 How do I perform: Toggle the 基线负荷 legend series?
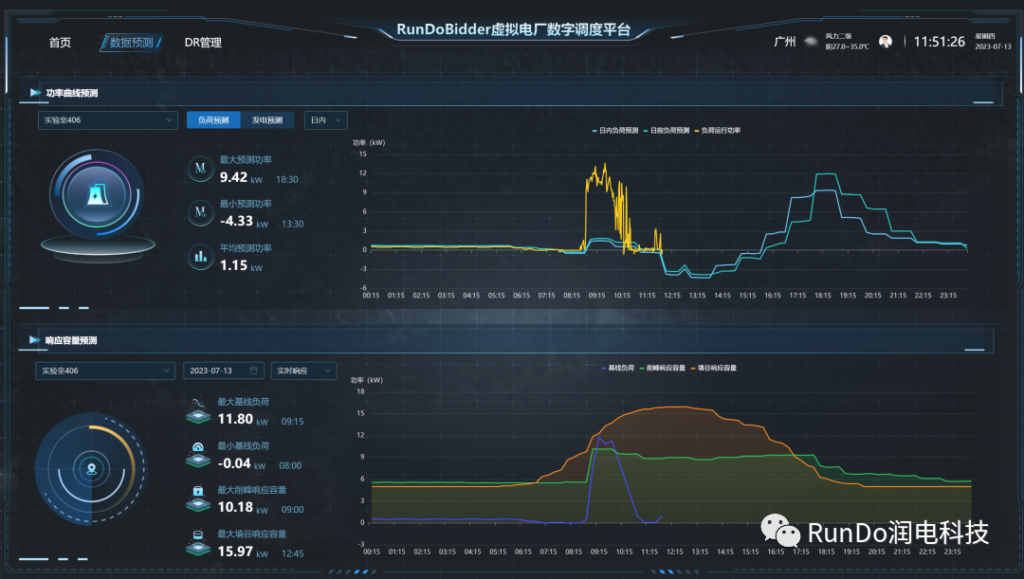tap(617, 368)
